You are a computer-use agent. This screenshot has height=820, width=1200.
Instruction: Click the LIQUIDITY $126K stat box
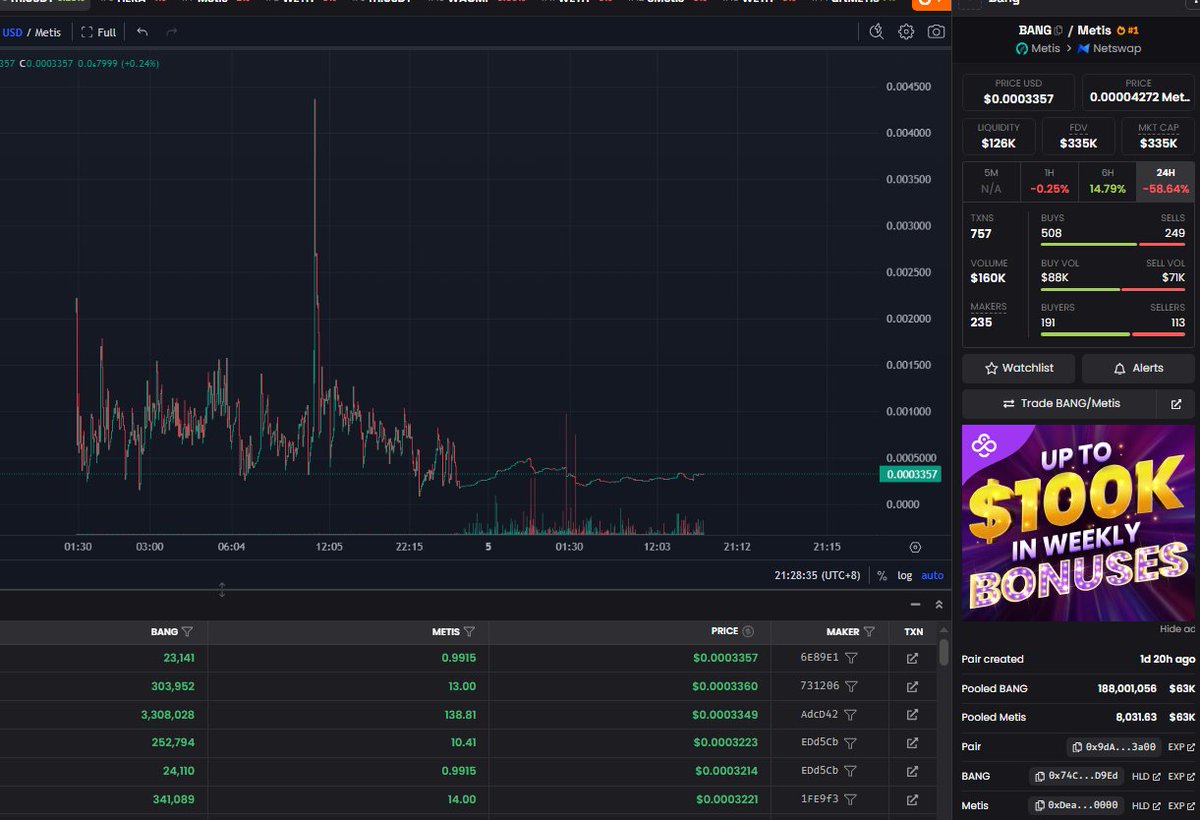coord(998,136)
